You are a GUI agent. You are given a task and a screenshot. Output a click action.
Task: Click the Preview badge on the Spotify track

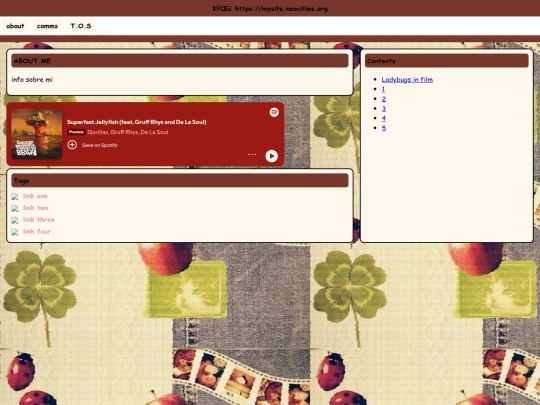[x=76, y=132]
